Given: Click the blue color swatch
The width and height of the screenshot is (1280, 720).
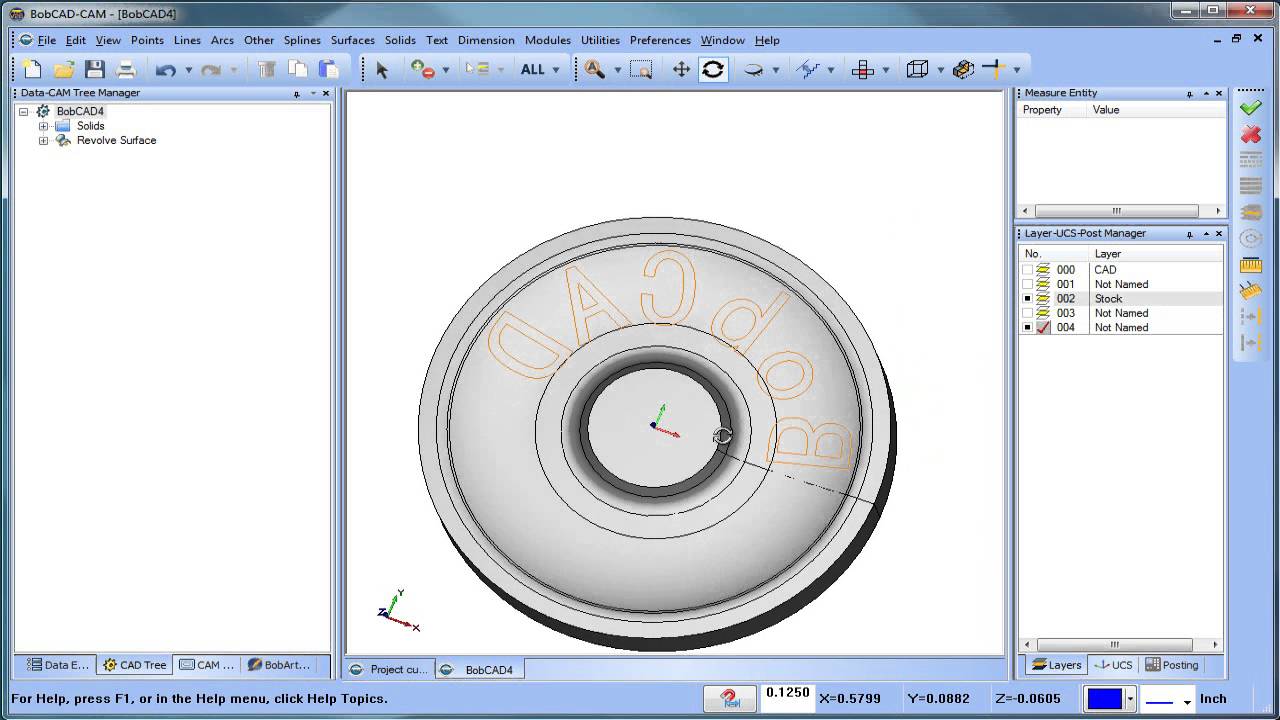Looking at the screenshot, I should [1104, 699].
